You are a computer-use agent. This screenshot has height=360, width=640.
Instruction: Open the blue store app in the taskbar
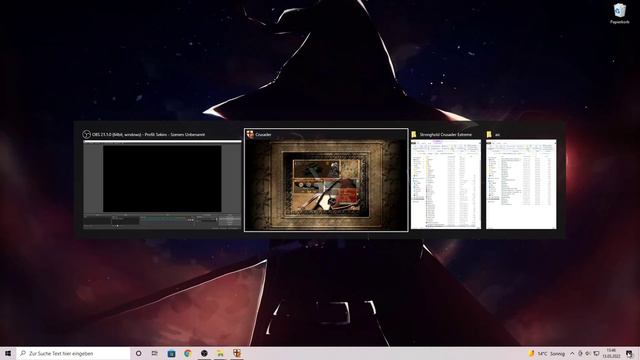171,353
